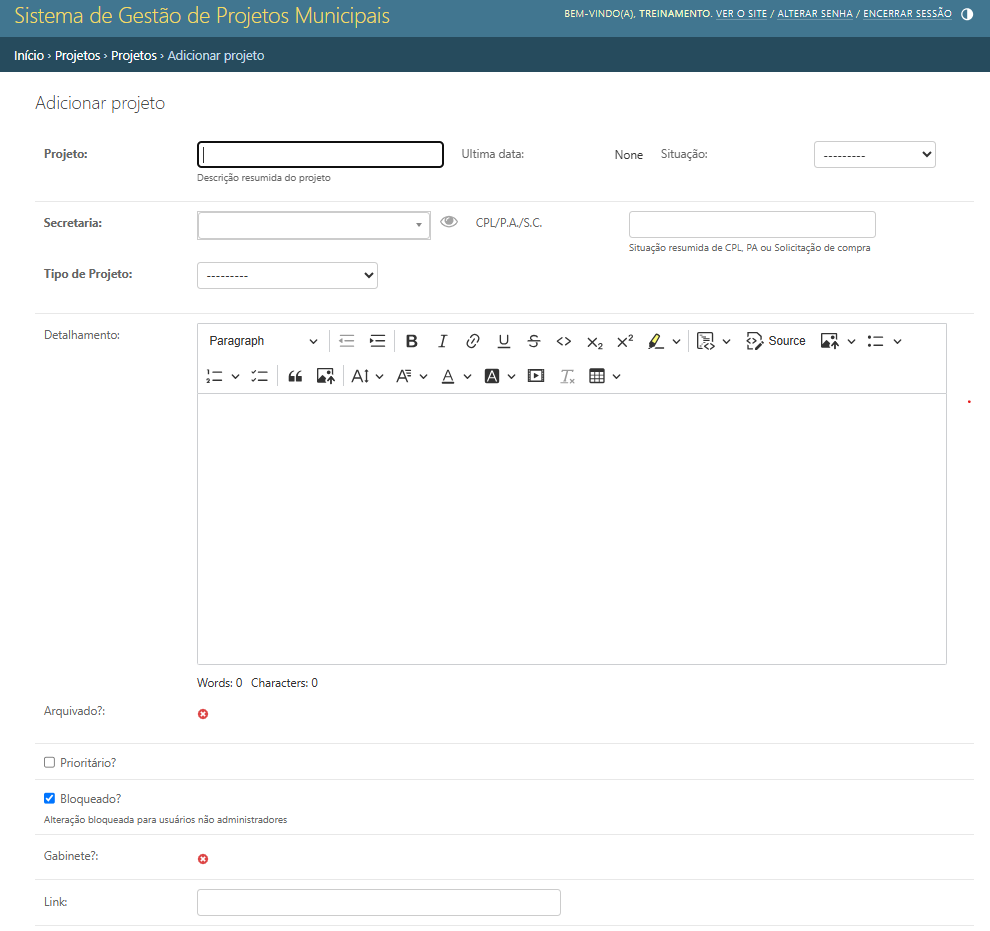This screenshot has height=931, width=990.
Task: Click the Gabinete? red status icon
Action: coord(203,859)
